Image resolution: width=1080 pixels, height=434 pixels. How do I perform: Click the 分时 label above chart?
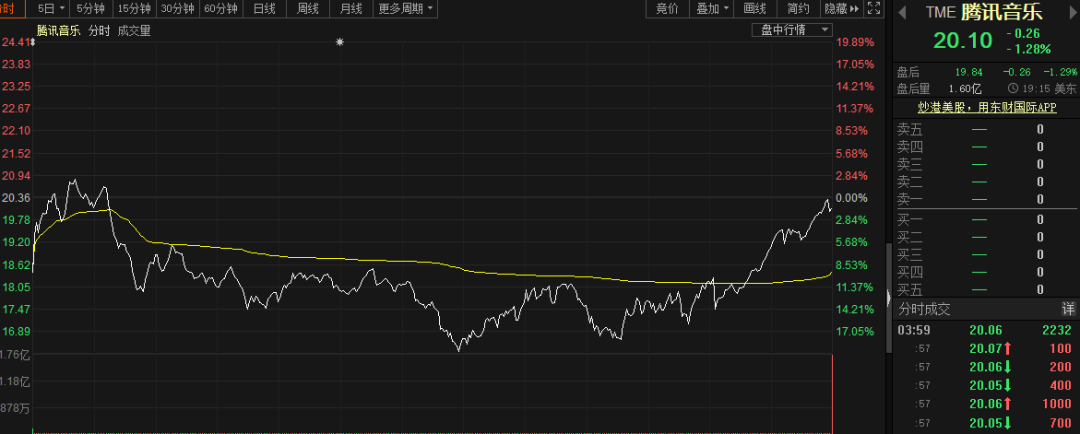click(x=98, y=30)
